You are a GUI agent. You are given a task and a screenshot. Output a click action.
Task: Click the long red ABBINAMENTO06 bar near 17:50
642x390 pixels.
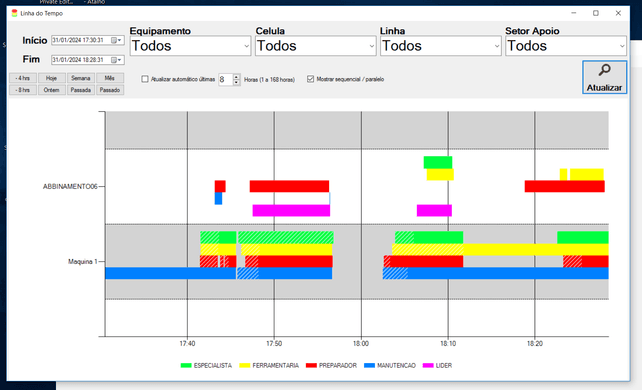289,186
